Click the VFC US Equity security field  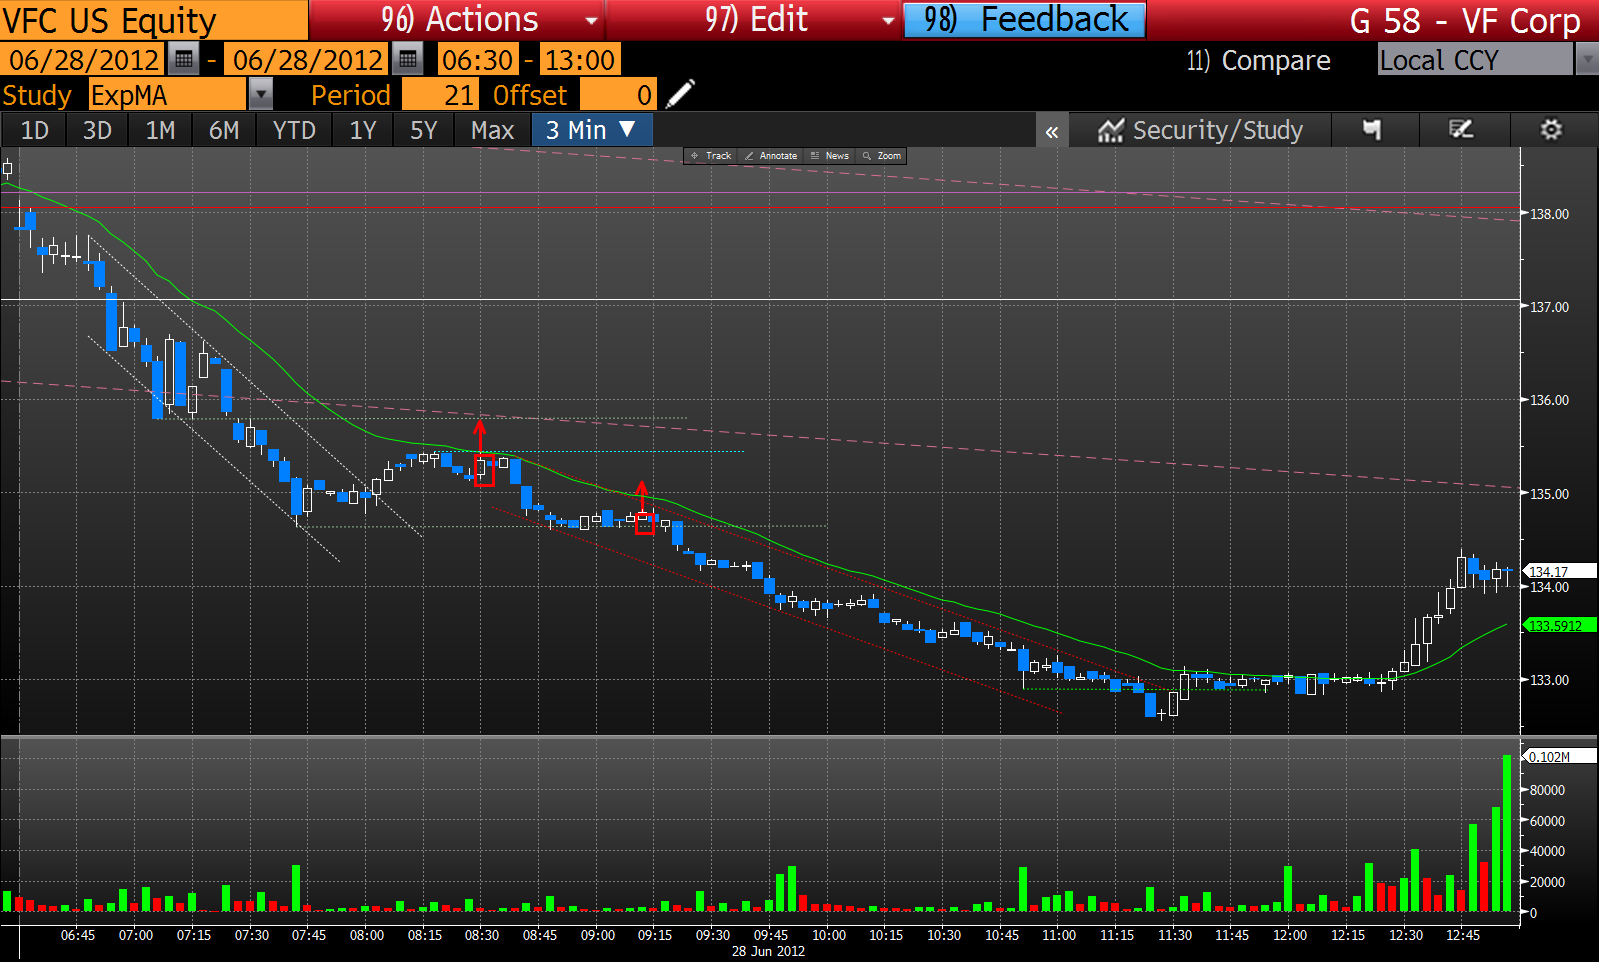click(x=154, y=20)
